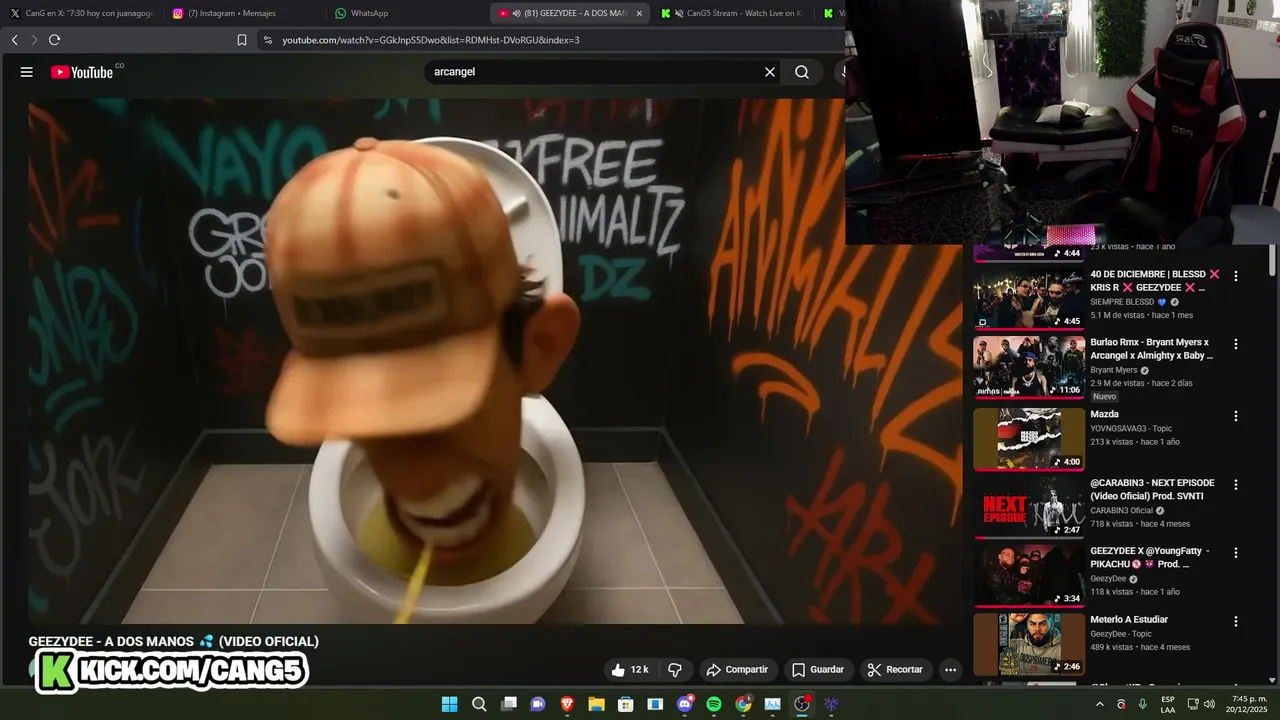Open options for 'NEXT EPISODE' video
The image size is (1280, 720).
pyautogui.click(x=1236, y=485)
